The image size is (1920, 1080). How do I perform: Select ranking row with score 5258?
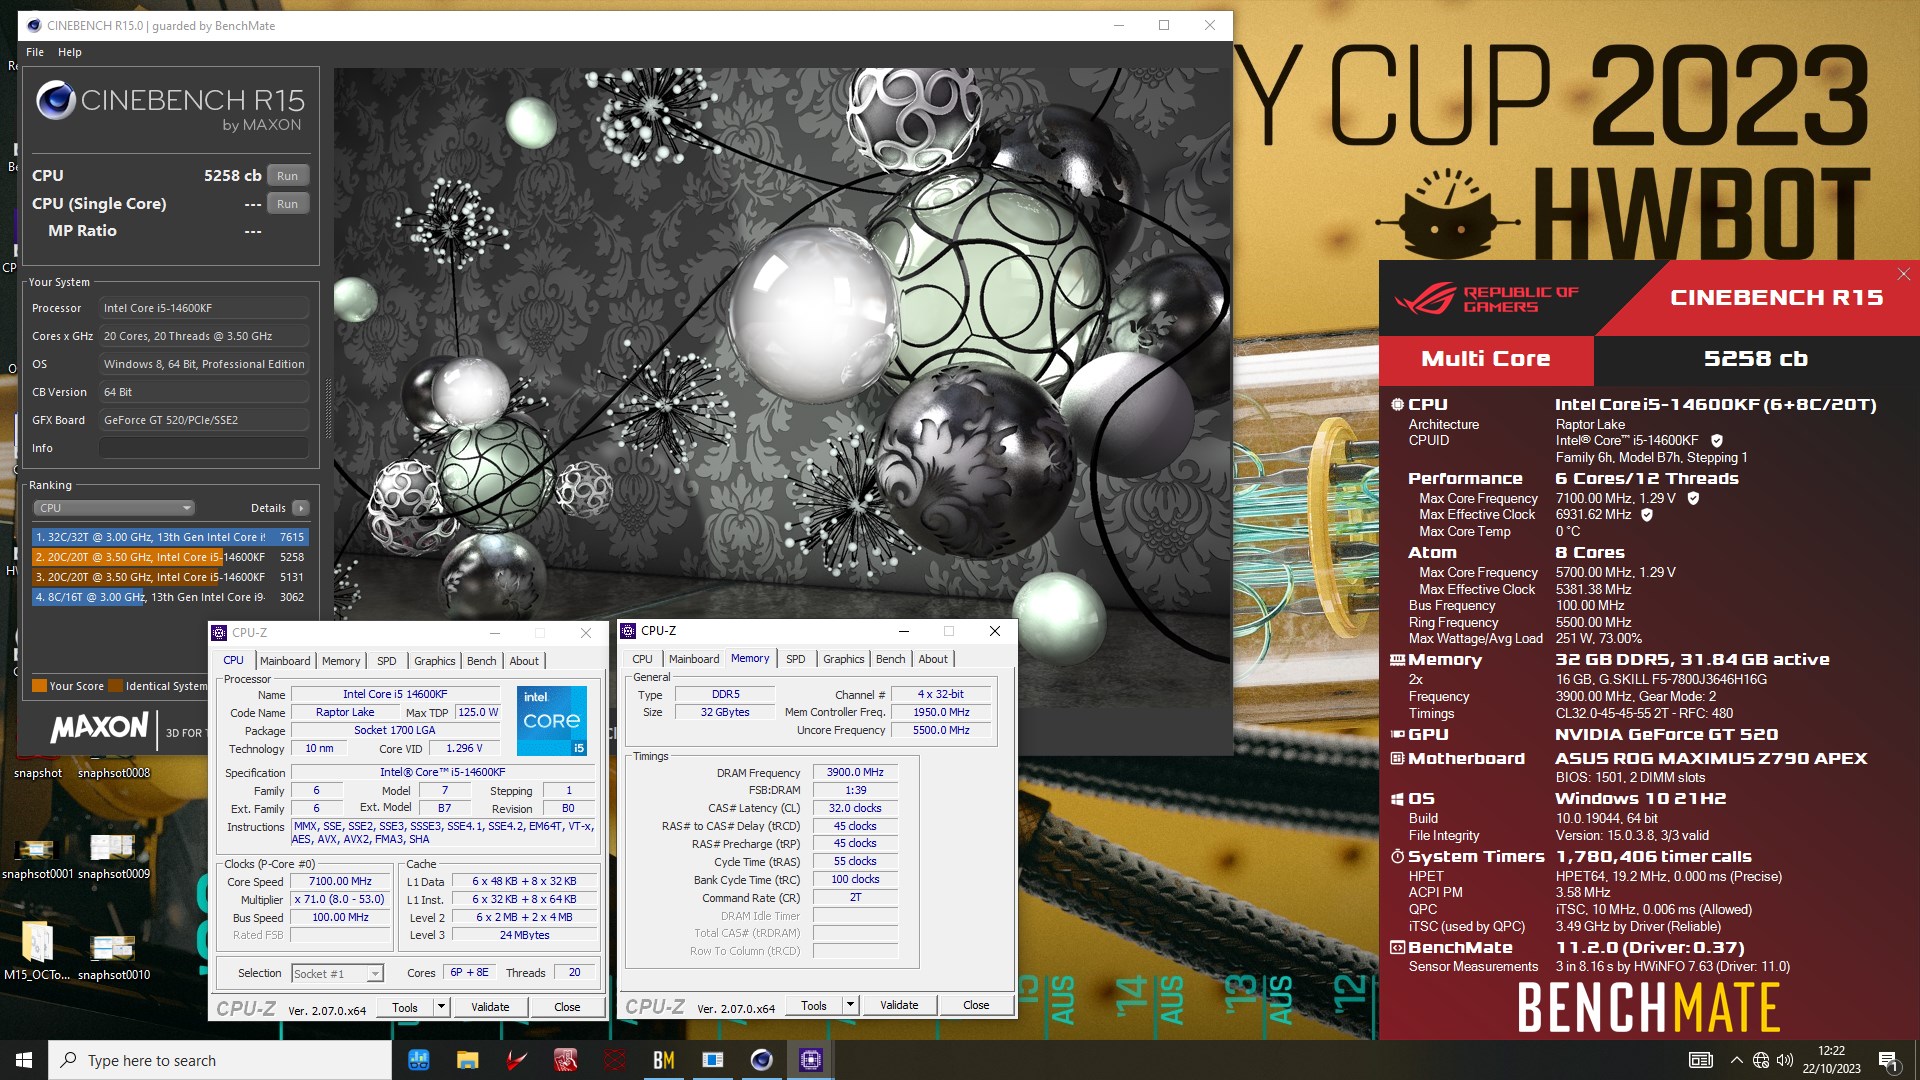[170, 557]
